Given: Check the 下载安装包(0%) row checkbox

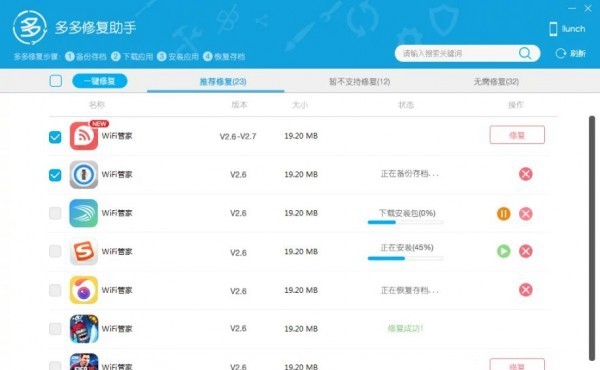Looking at the screenshot, I should pos(55,213).
